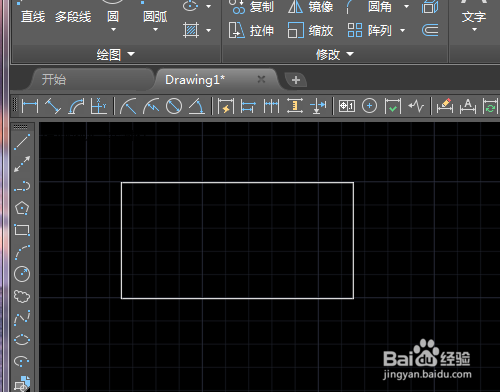This screenshot has height=392, width=500.
Task: Select Arc tool in left toolbar
Action: point(22,252)
